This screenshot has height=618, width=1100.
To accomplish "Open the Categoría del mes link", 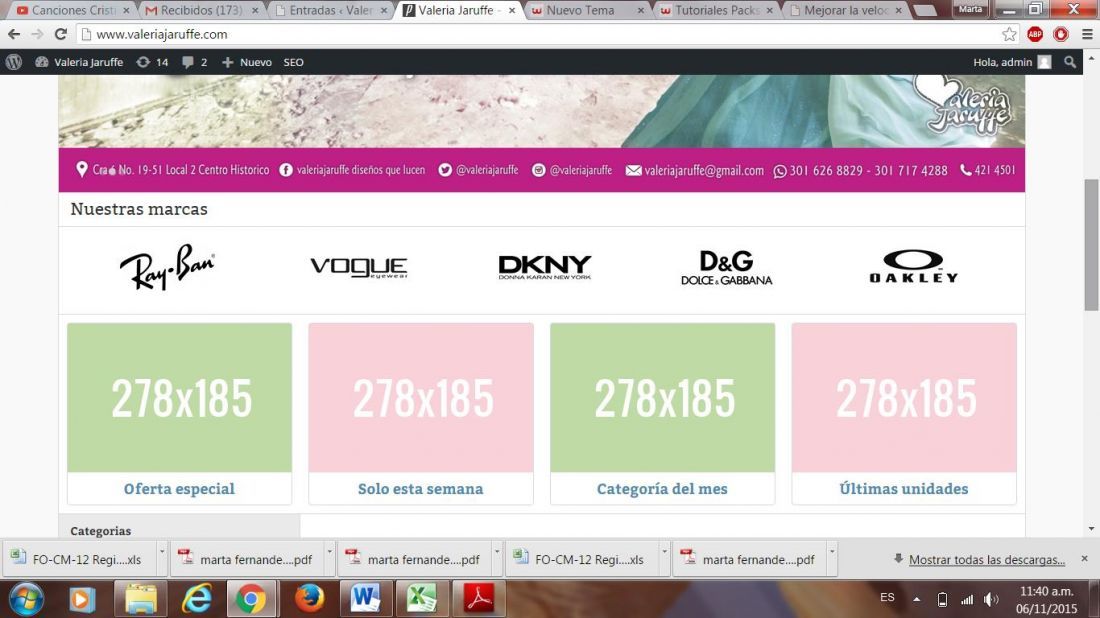I will pos(662,489).
